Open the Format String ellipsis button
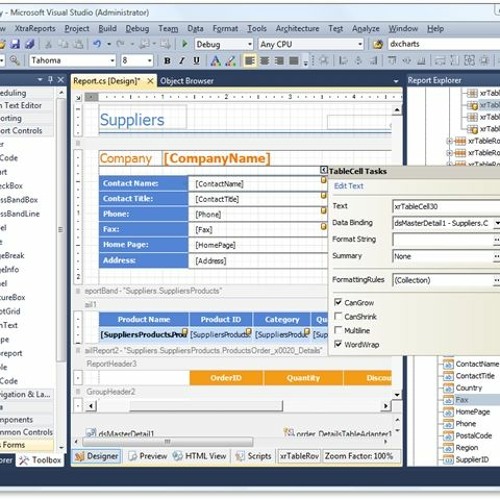Image resolution: width=500 pixels, height=500 pixels. point(497,240)
